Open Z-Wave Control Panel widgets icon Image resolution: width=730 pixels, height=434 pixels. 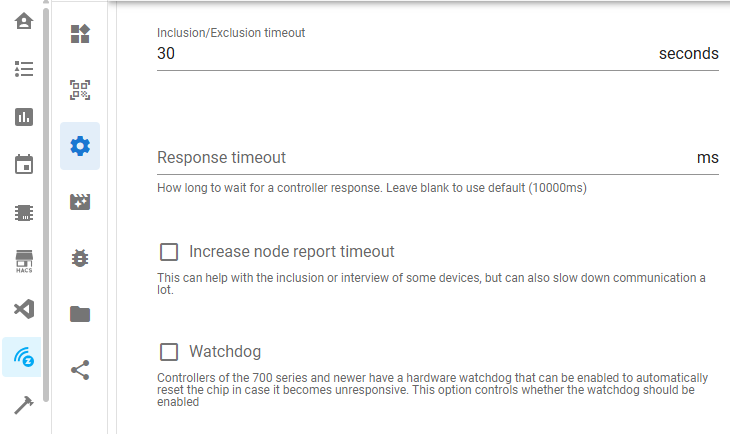click(x=80, y=35)
